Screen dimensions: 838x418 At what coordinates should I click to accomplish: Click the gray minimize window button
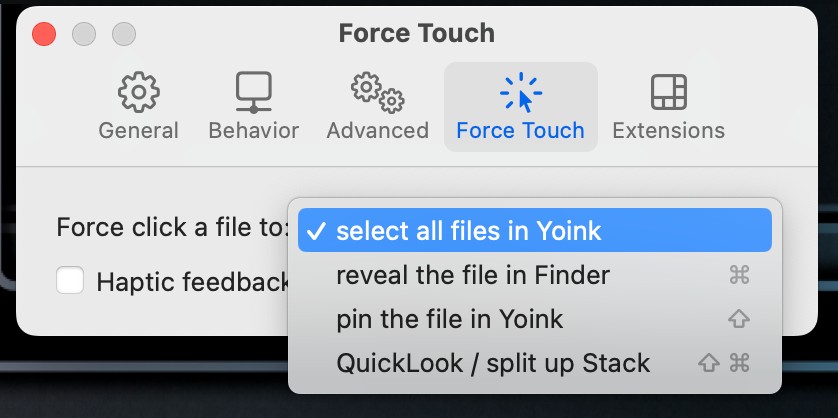pyautogui.click(x=84, y=33)
